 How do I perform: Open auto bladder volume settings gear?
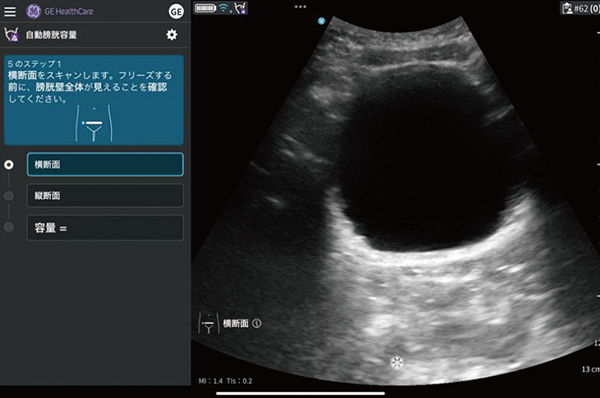pyautogui.click(x=172, y=35)
